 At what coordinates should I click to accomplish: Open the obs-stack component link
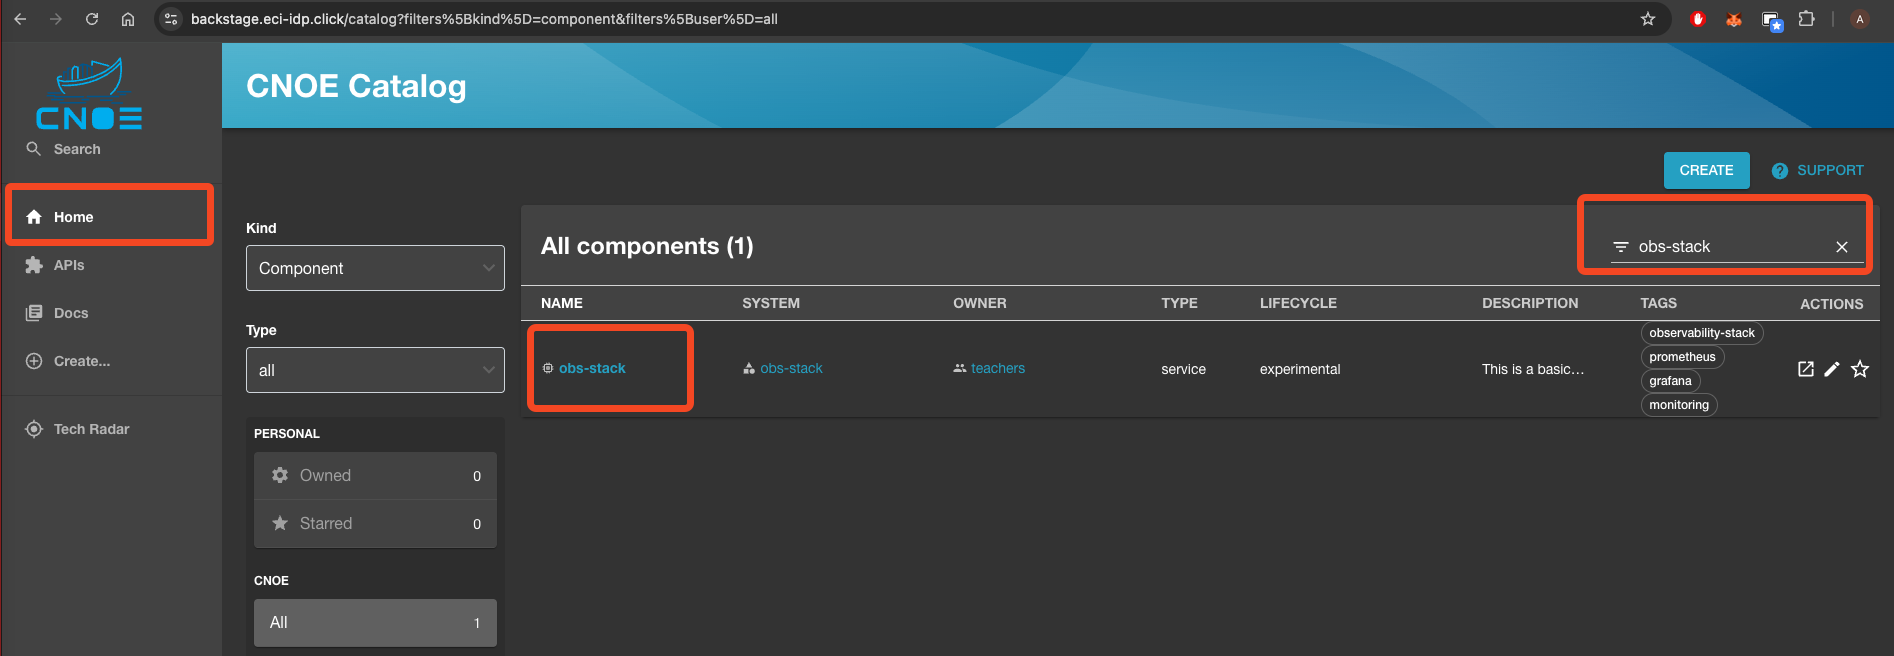[x=592, y=368]
